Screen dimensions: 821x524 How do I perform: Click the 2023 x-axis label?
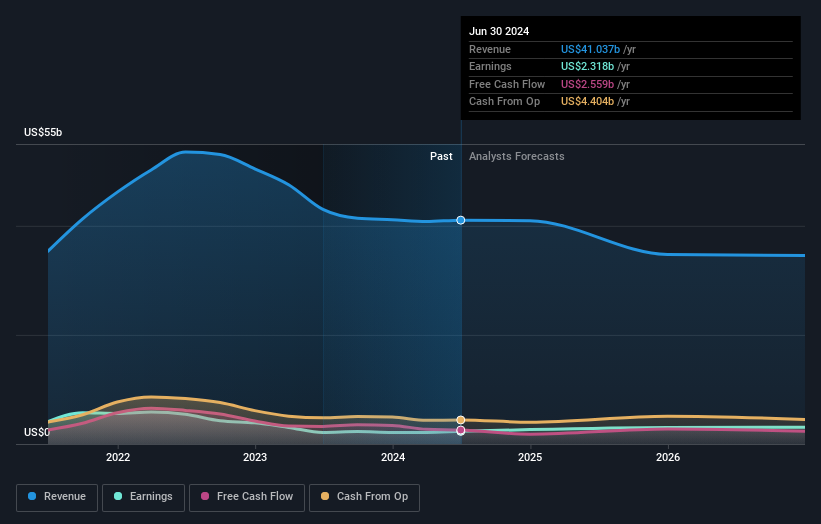255,458
